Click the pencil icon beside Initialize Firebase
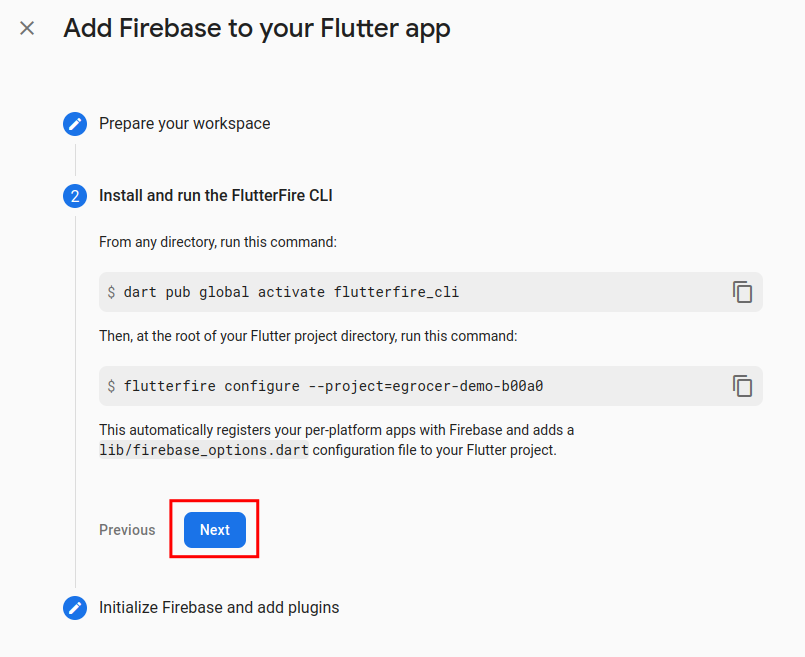The width and height of the screenshot is (805, 657). [75, 608]
